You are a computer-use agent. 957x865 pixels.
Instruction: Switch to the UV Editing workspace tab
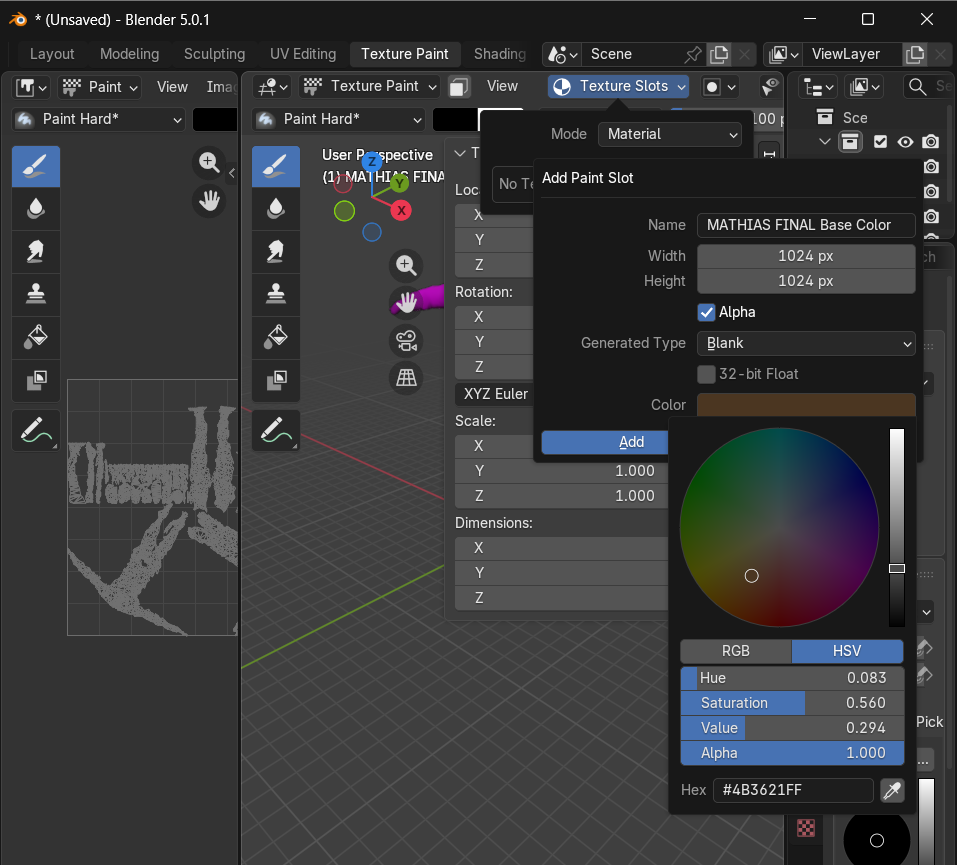[302, 54]
